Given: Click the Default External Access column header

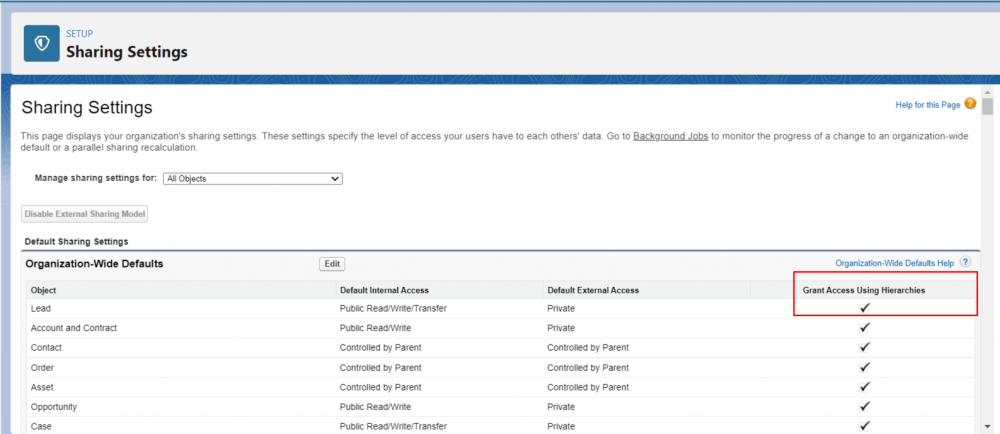Looking at the screenshot, I should coord(592,290).
